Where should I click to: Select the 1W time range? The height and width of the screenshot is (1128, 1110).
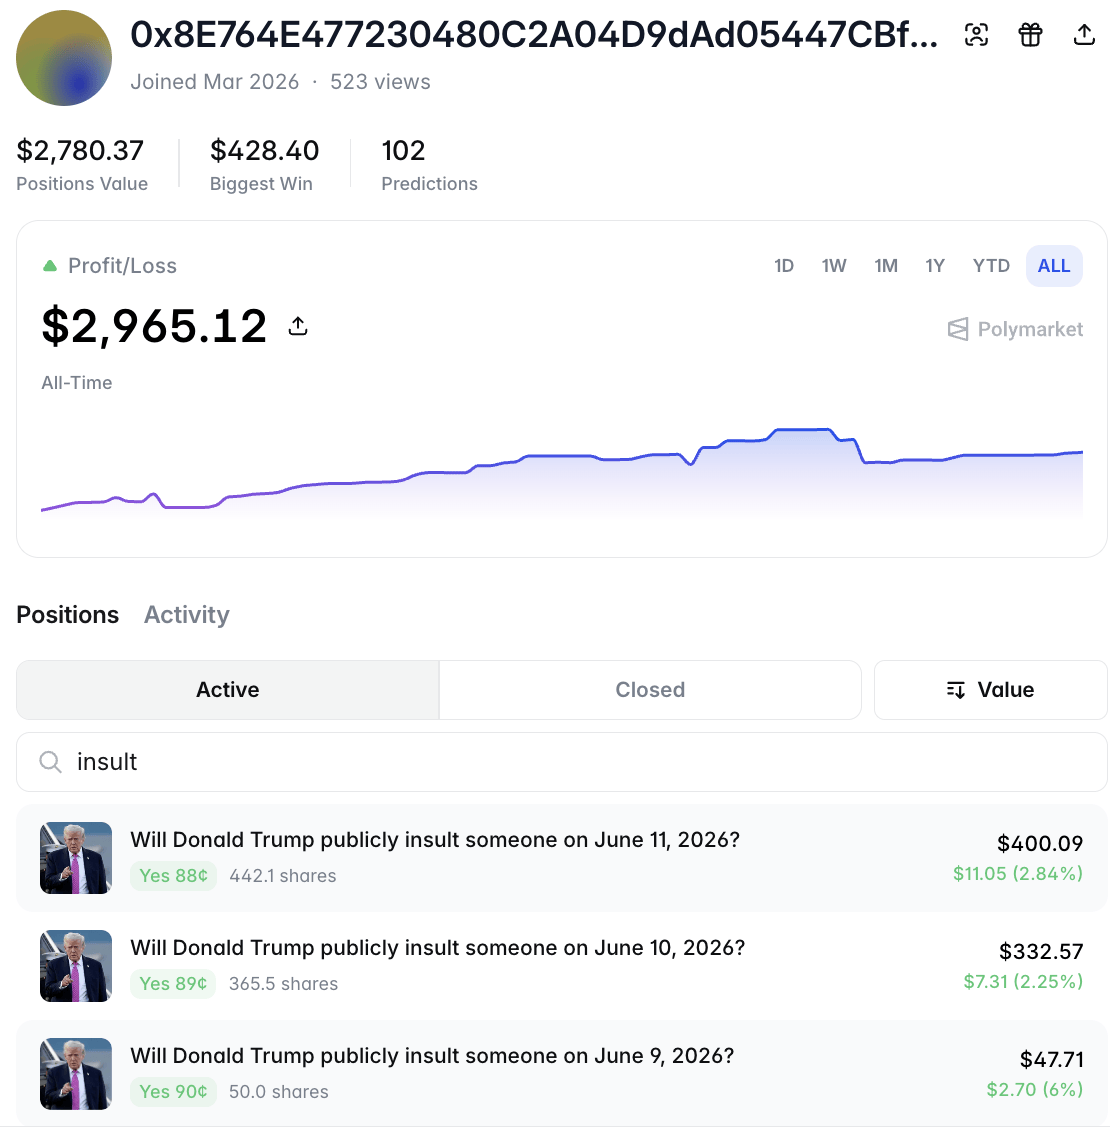click(834, 266)
